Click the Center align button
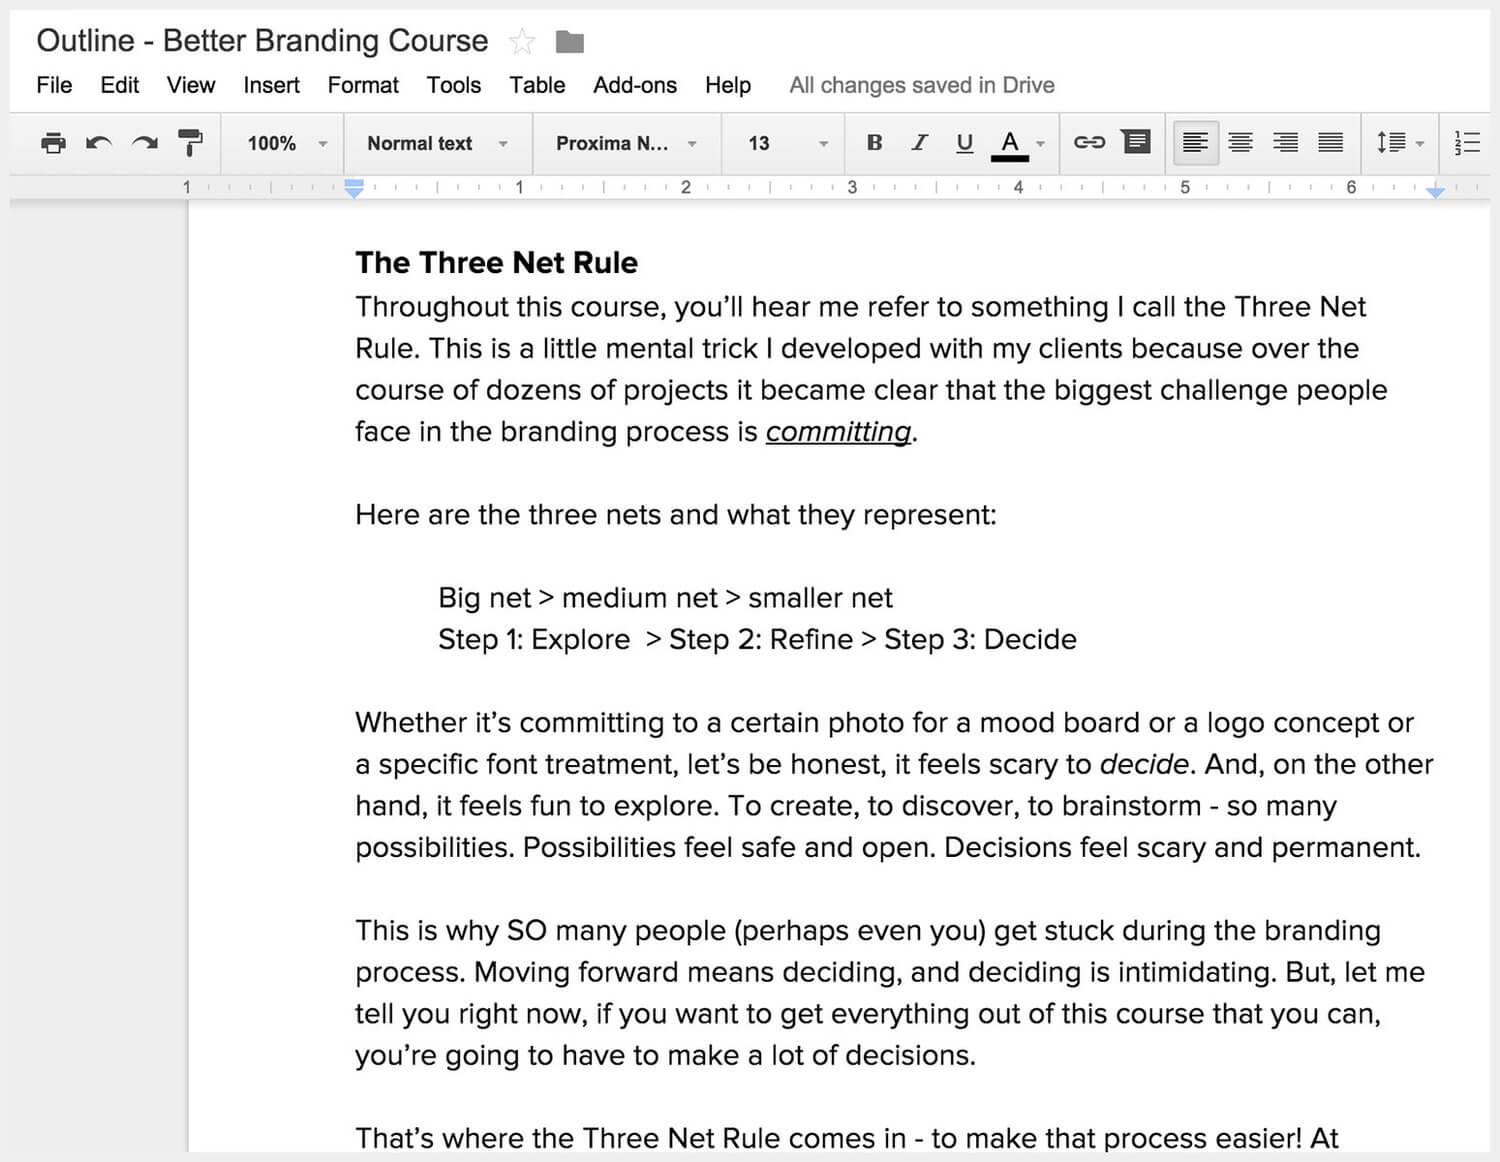This screenshot has height=1162, width=1500. click(x=1240, y=143)
